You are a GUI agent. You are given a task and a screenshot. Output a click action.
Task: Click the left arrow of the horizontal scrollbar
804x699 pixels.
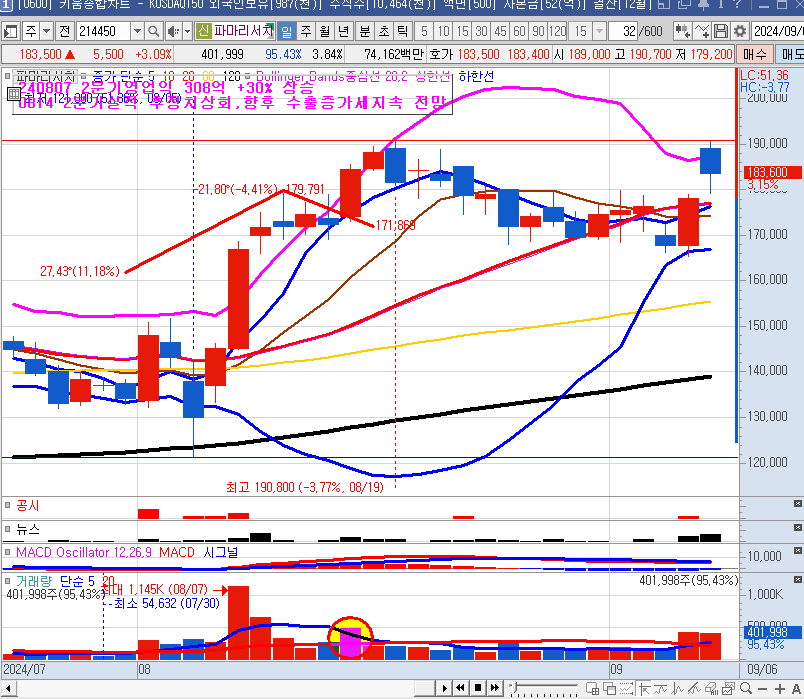(9, 688)
